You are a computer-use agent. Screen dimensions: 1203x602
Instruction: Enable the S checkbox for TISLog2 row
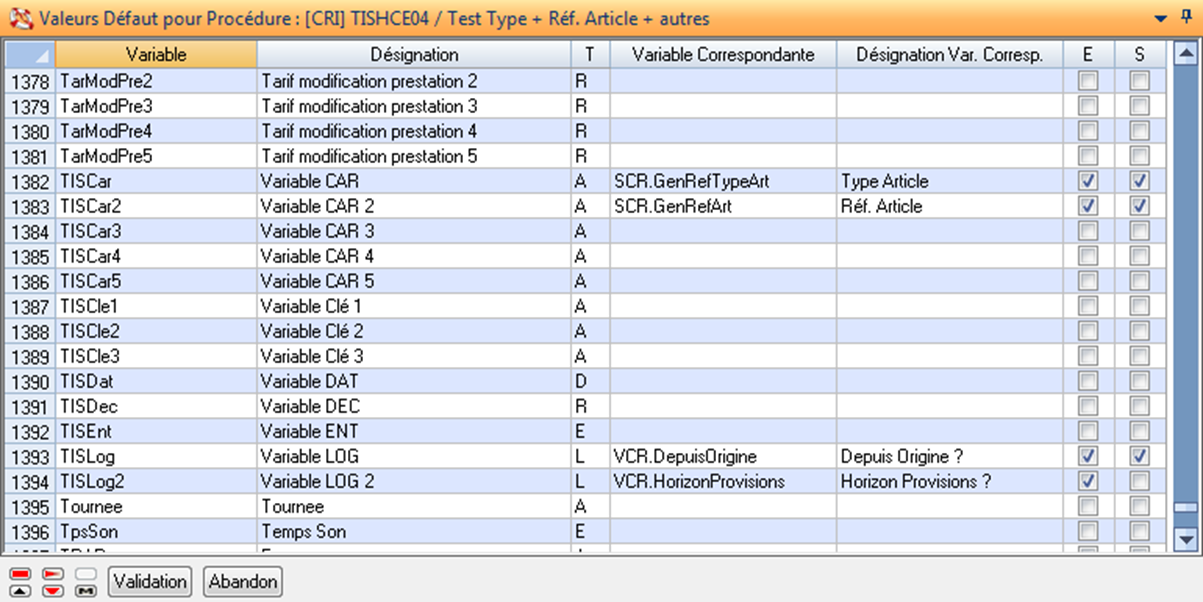pos(1139,481)
